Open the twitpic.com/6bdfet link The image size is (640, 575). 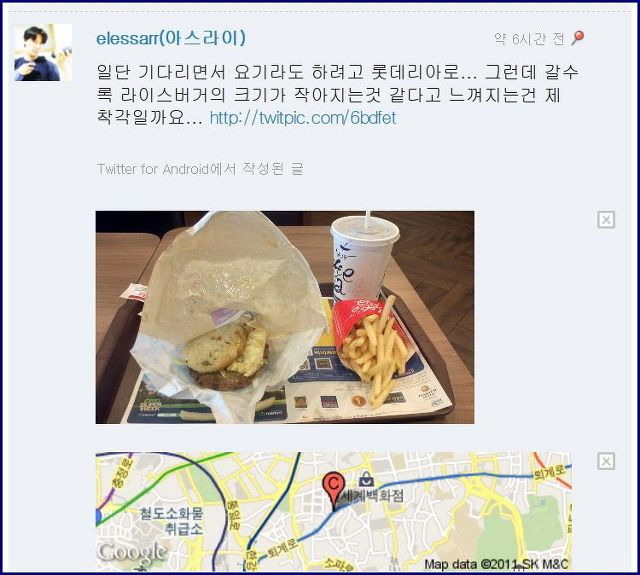tap(303, 118)
